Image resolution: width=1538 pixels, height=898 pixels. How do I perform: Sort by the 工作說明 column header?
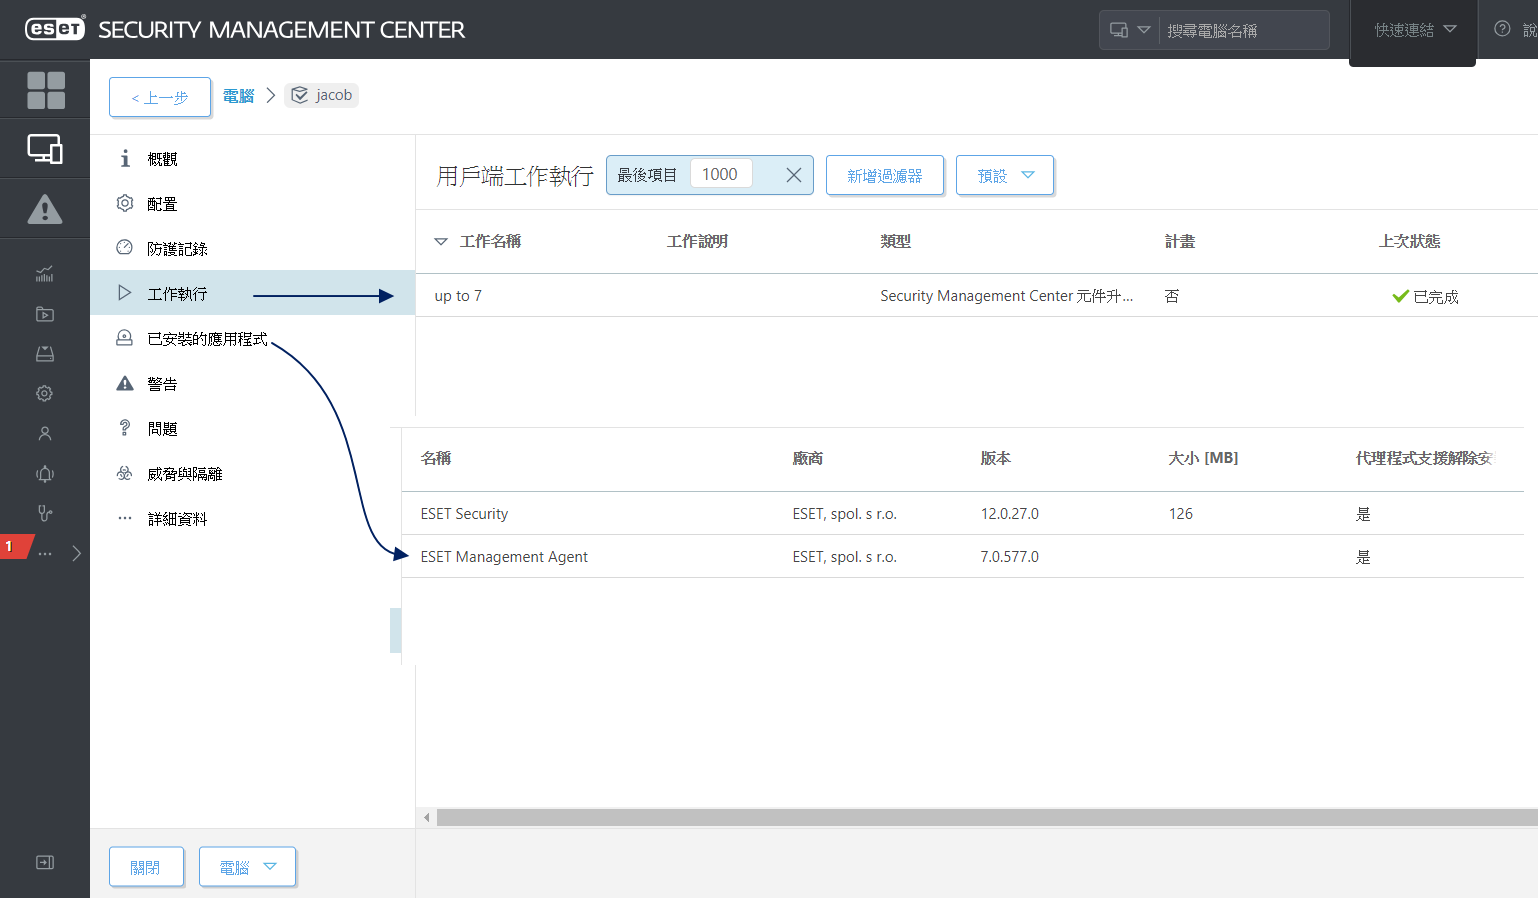697,241
